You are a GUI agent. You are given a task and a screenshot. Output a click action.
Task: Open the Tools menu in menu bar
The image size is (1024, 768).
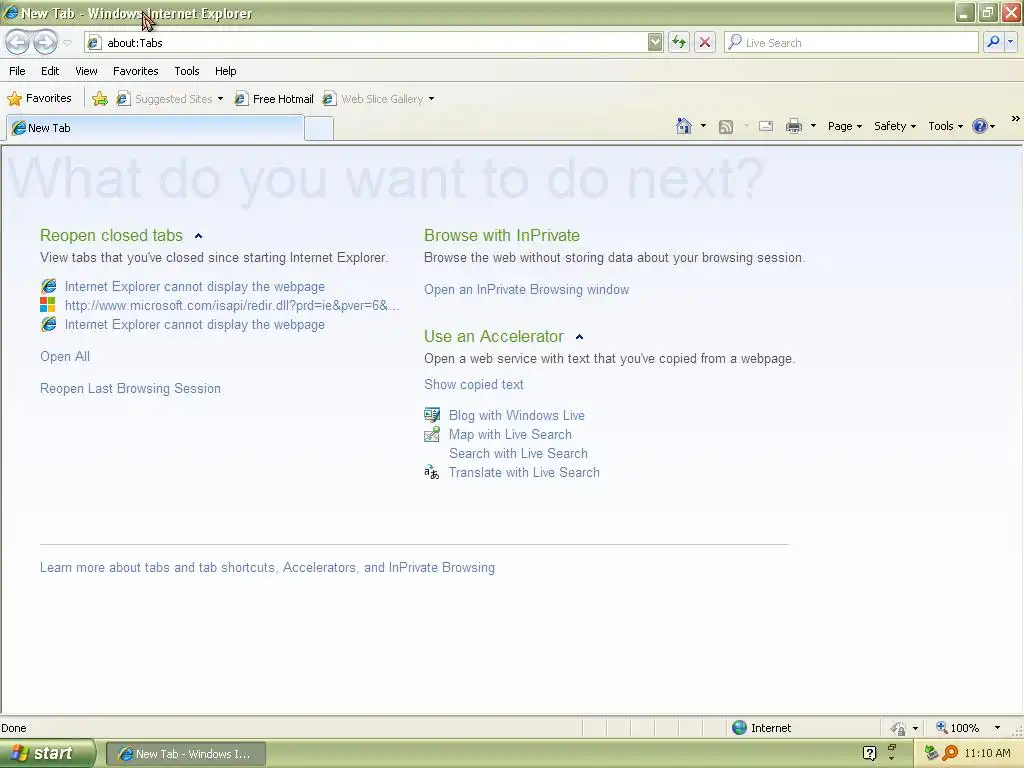tap(187, 71)
